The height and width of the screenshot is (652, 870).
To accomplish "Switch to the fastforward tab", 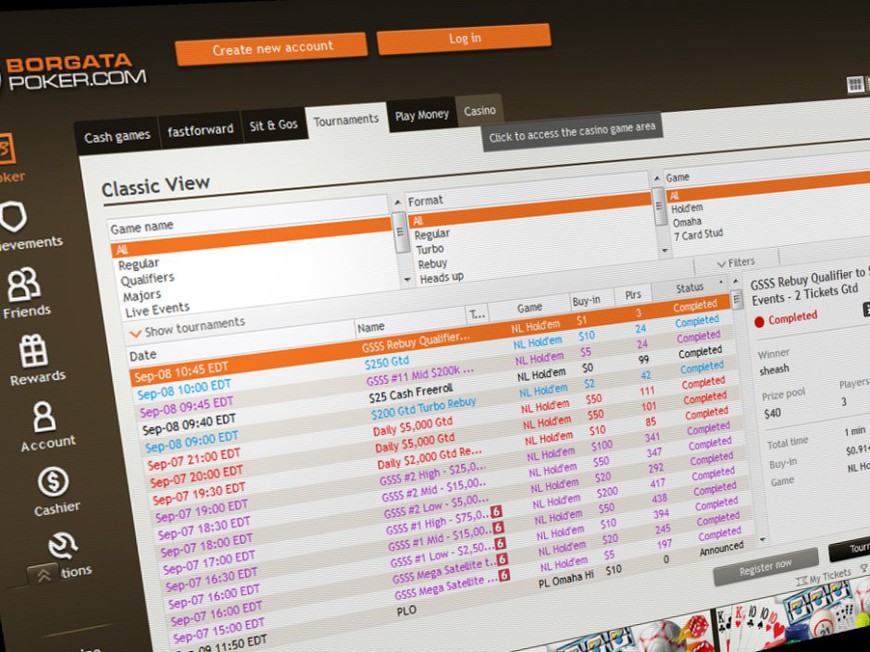I will tap(200, 130).
